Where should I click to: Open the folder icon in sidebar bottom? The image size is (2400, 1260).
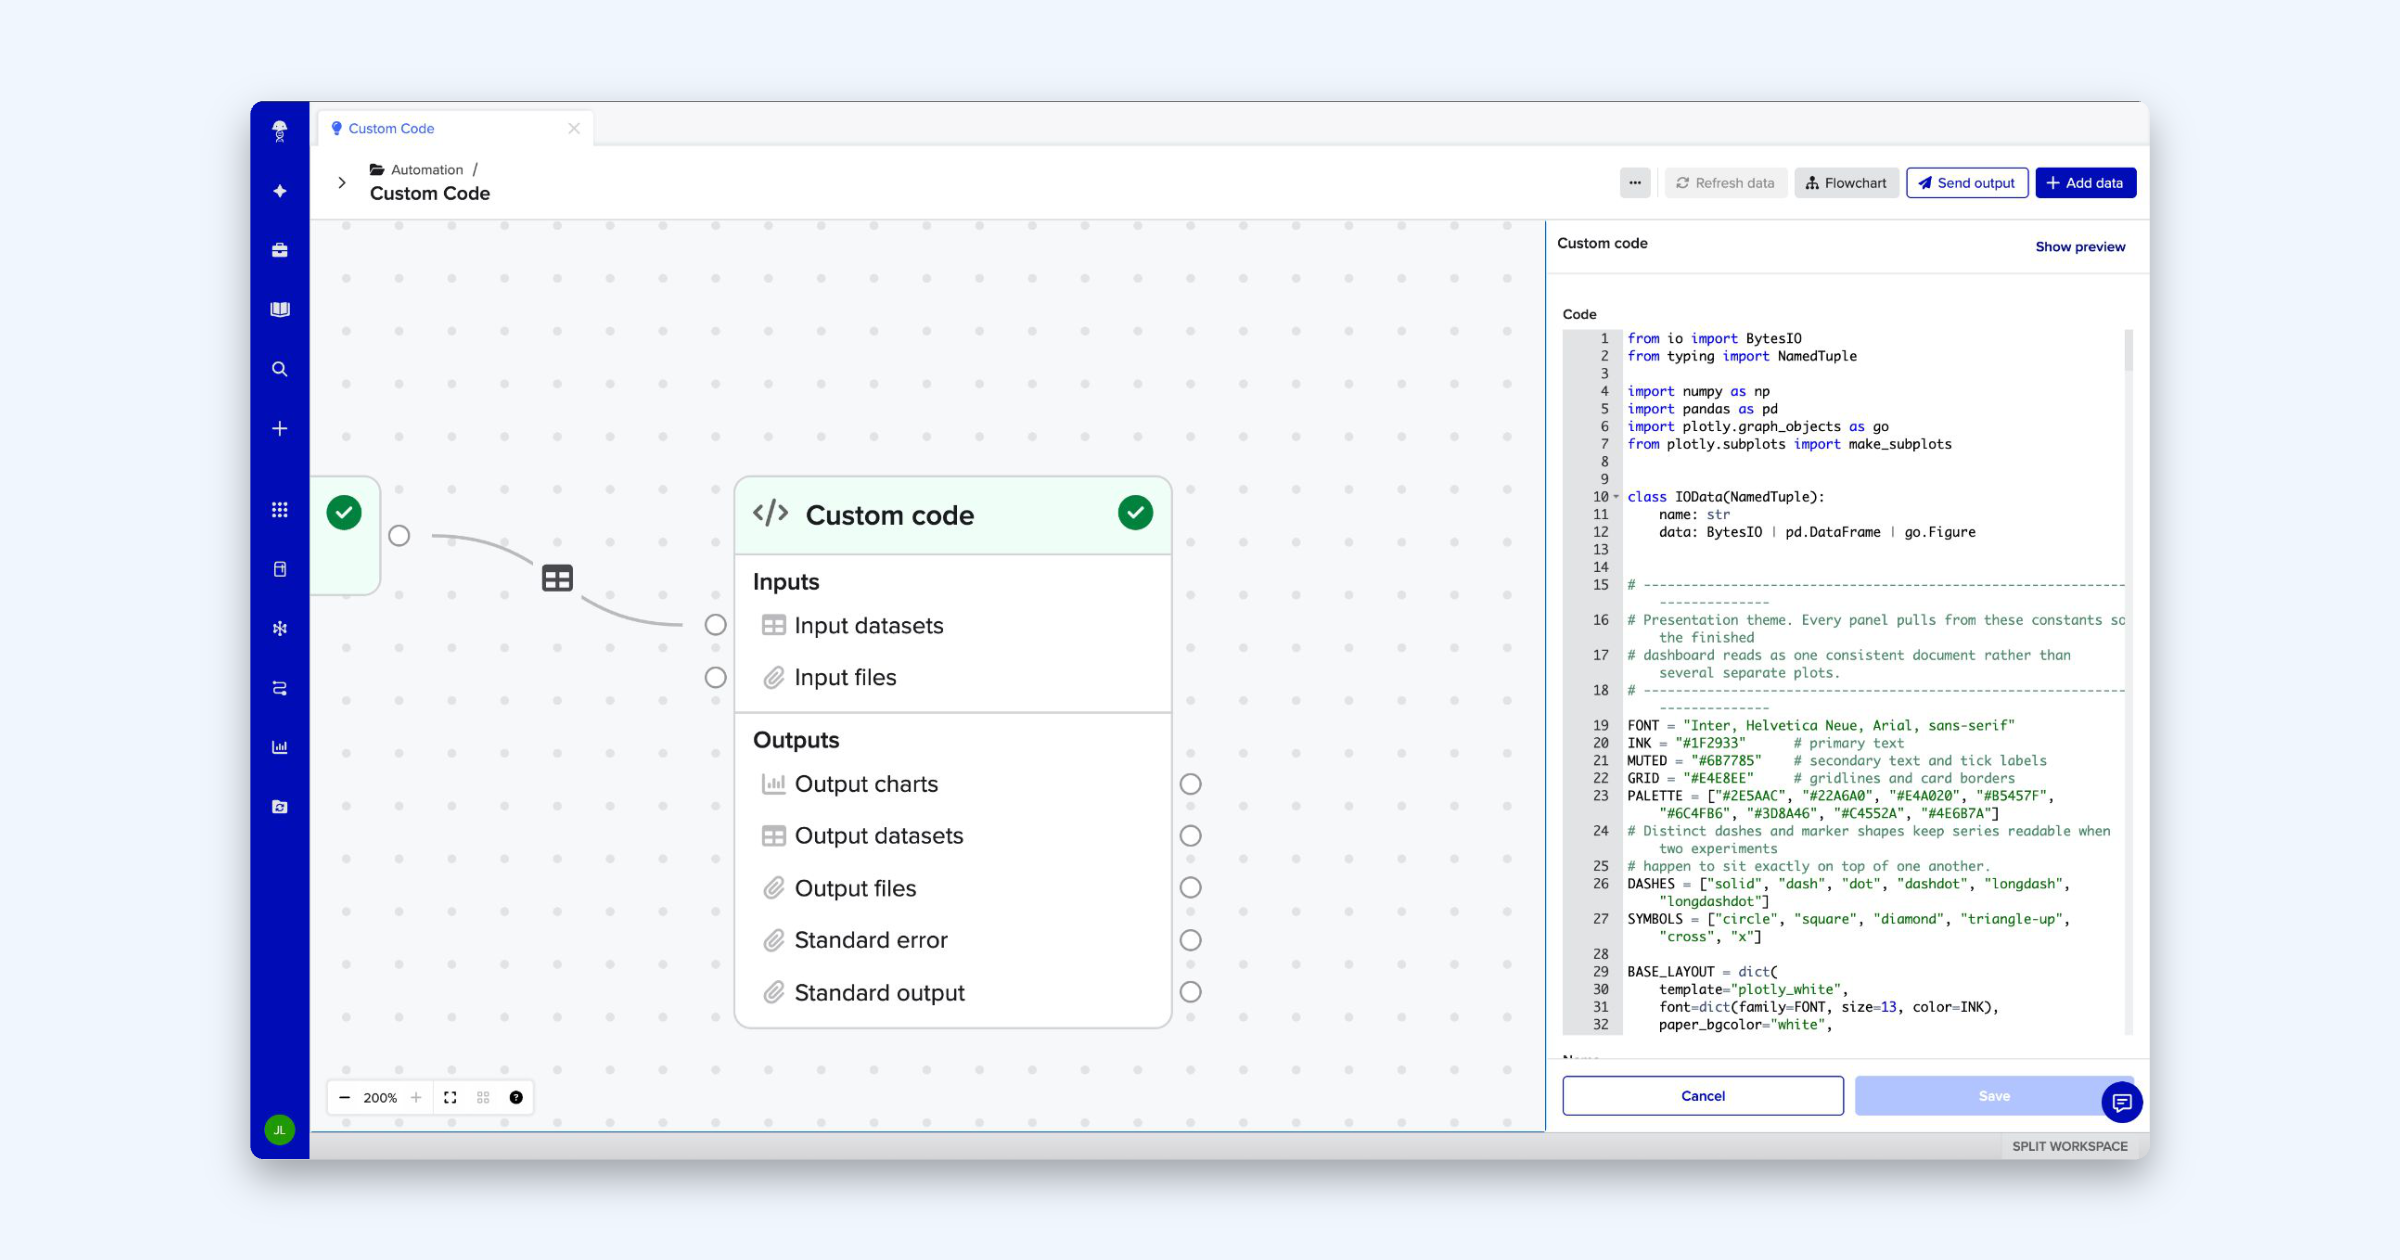click(x=280, y=807)
